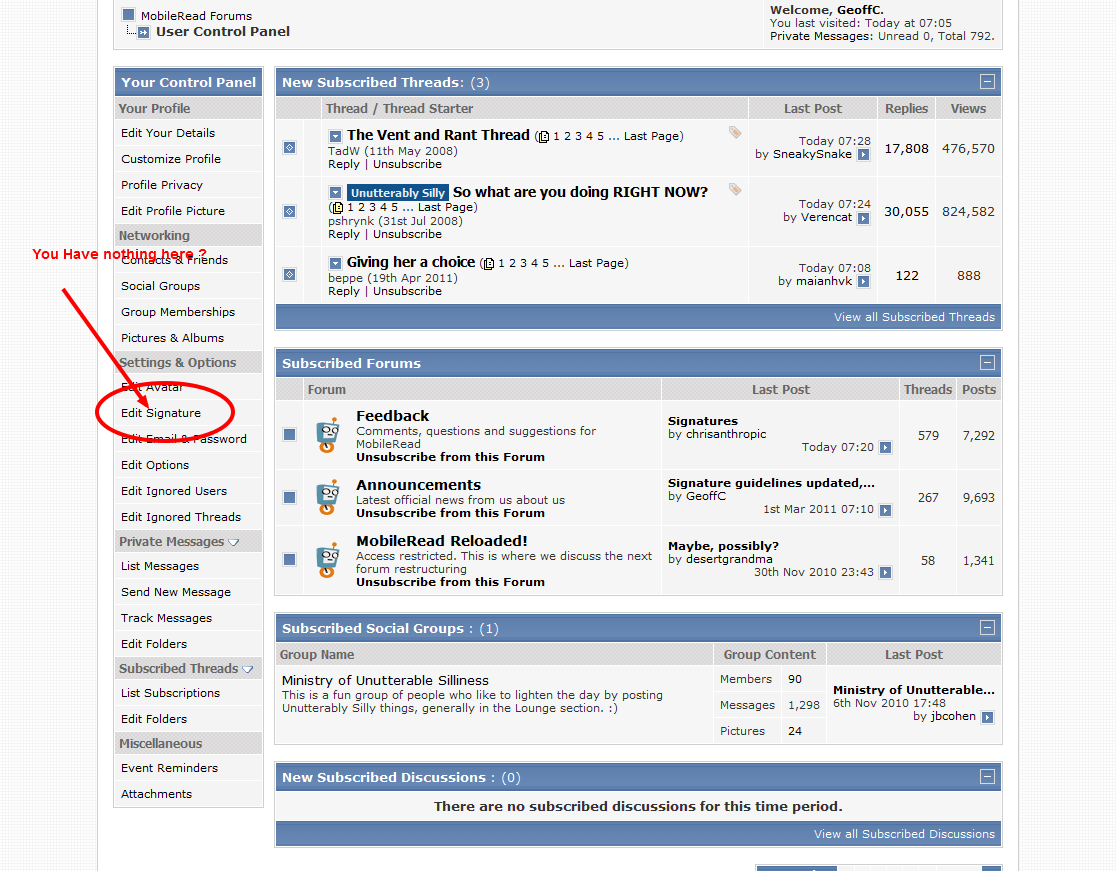
Task: Click the multi-page icon in Giving her a choice
Action: (488, 263)
